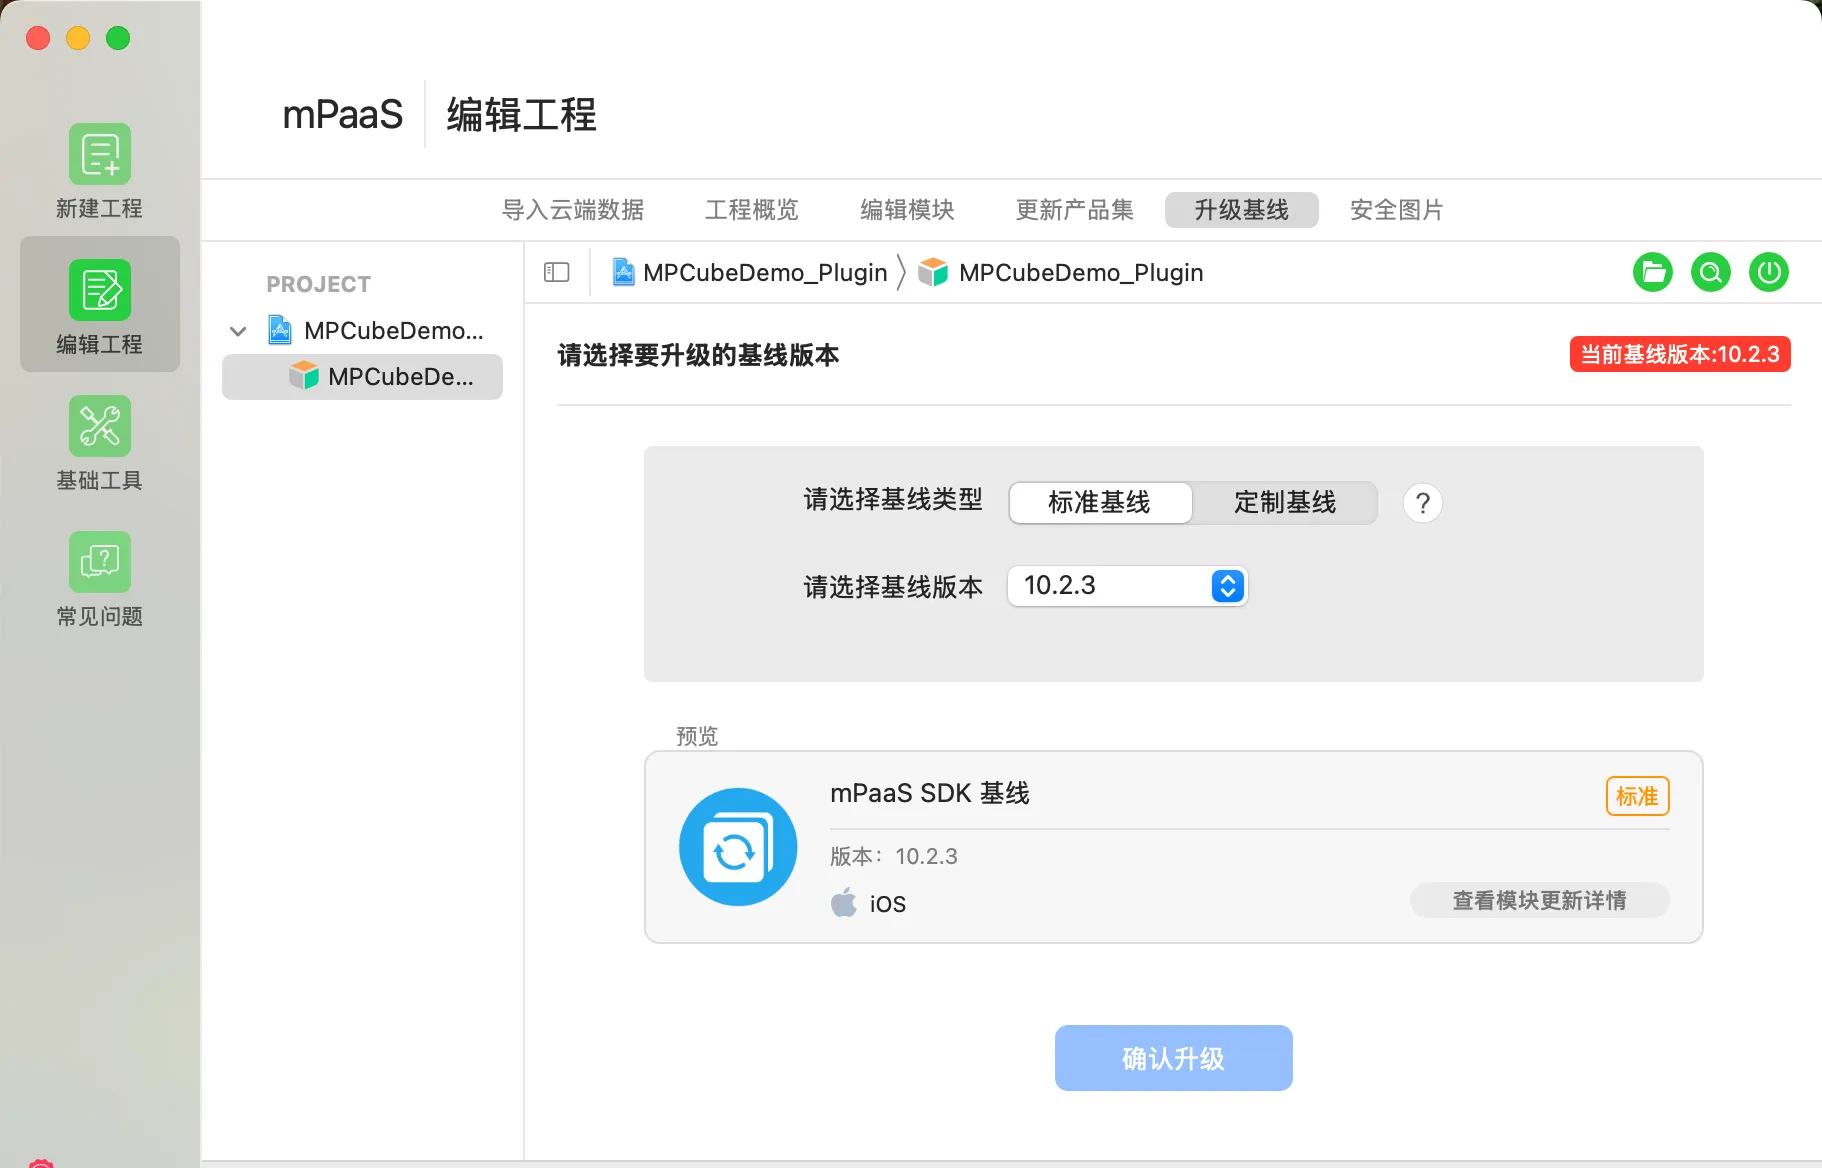This screenshot has height=1168, width=1822.
Task: Select the 编辑工程 sidebar icon
Action: 100,290
